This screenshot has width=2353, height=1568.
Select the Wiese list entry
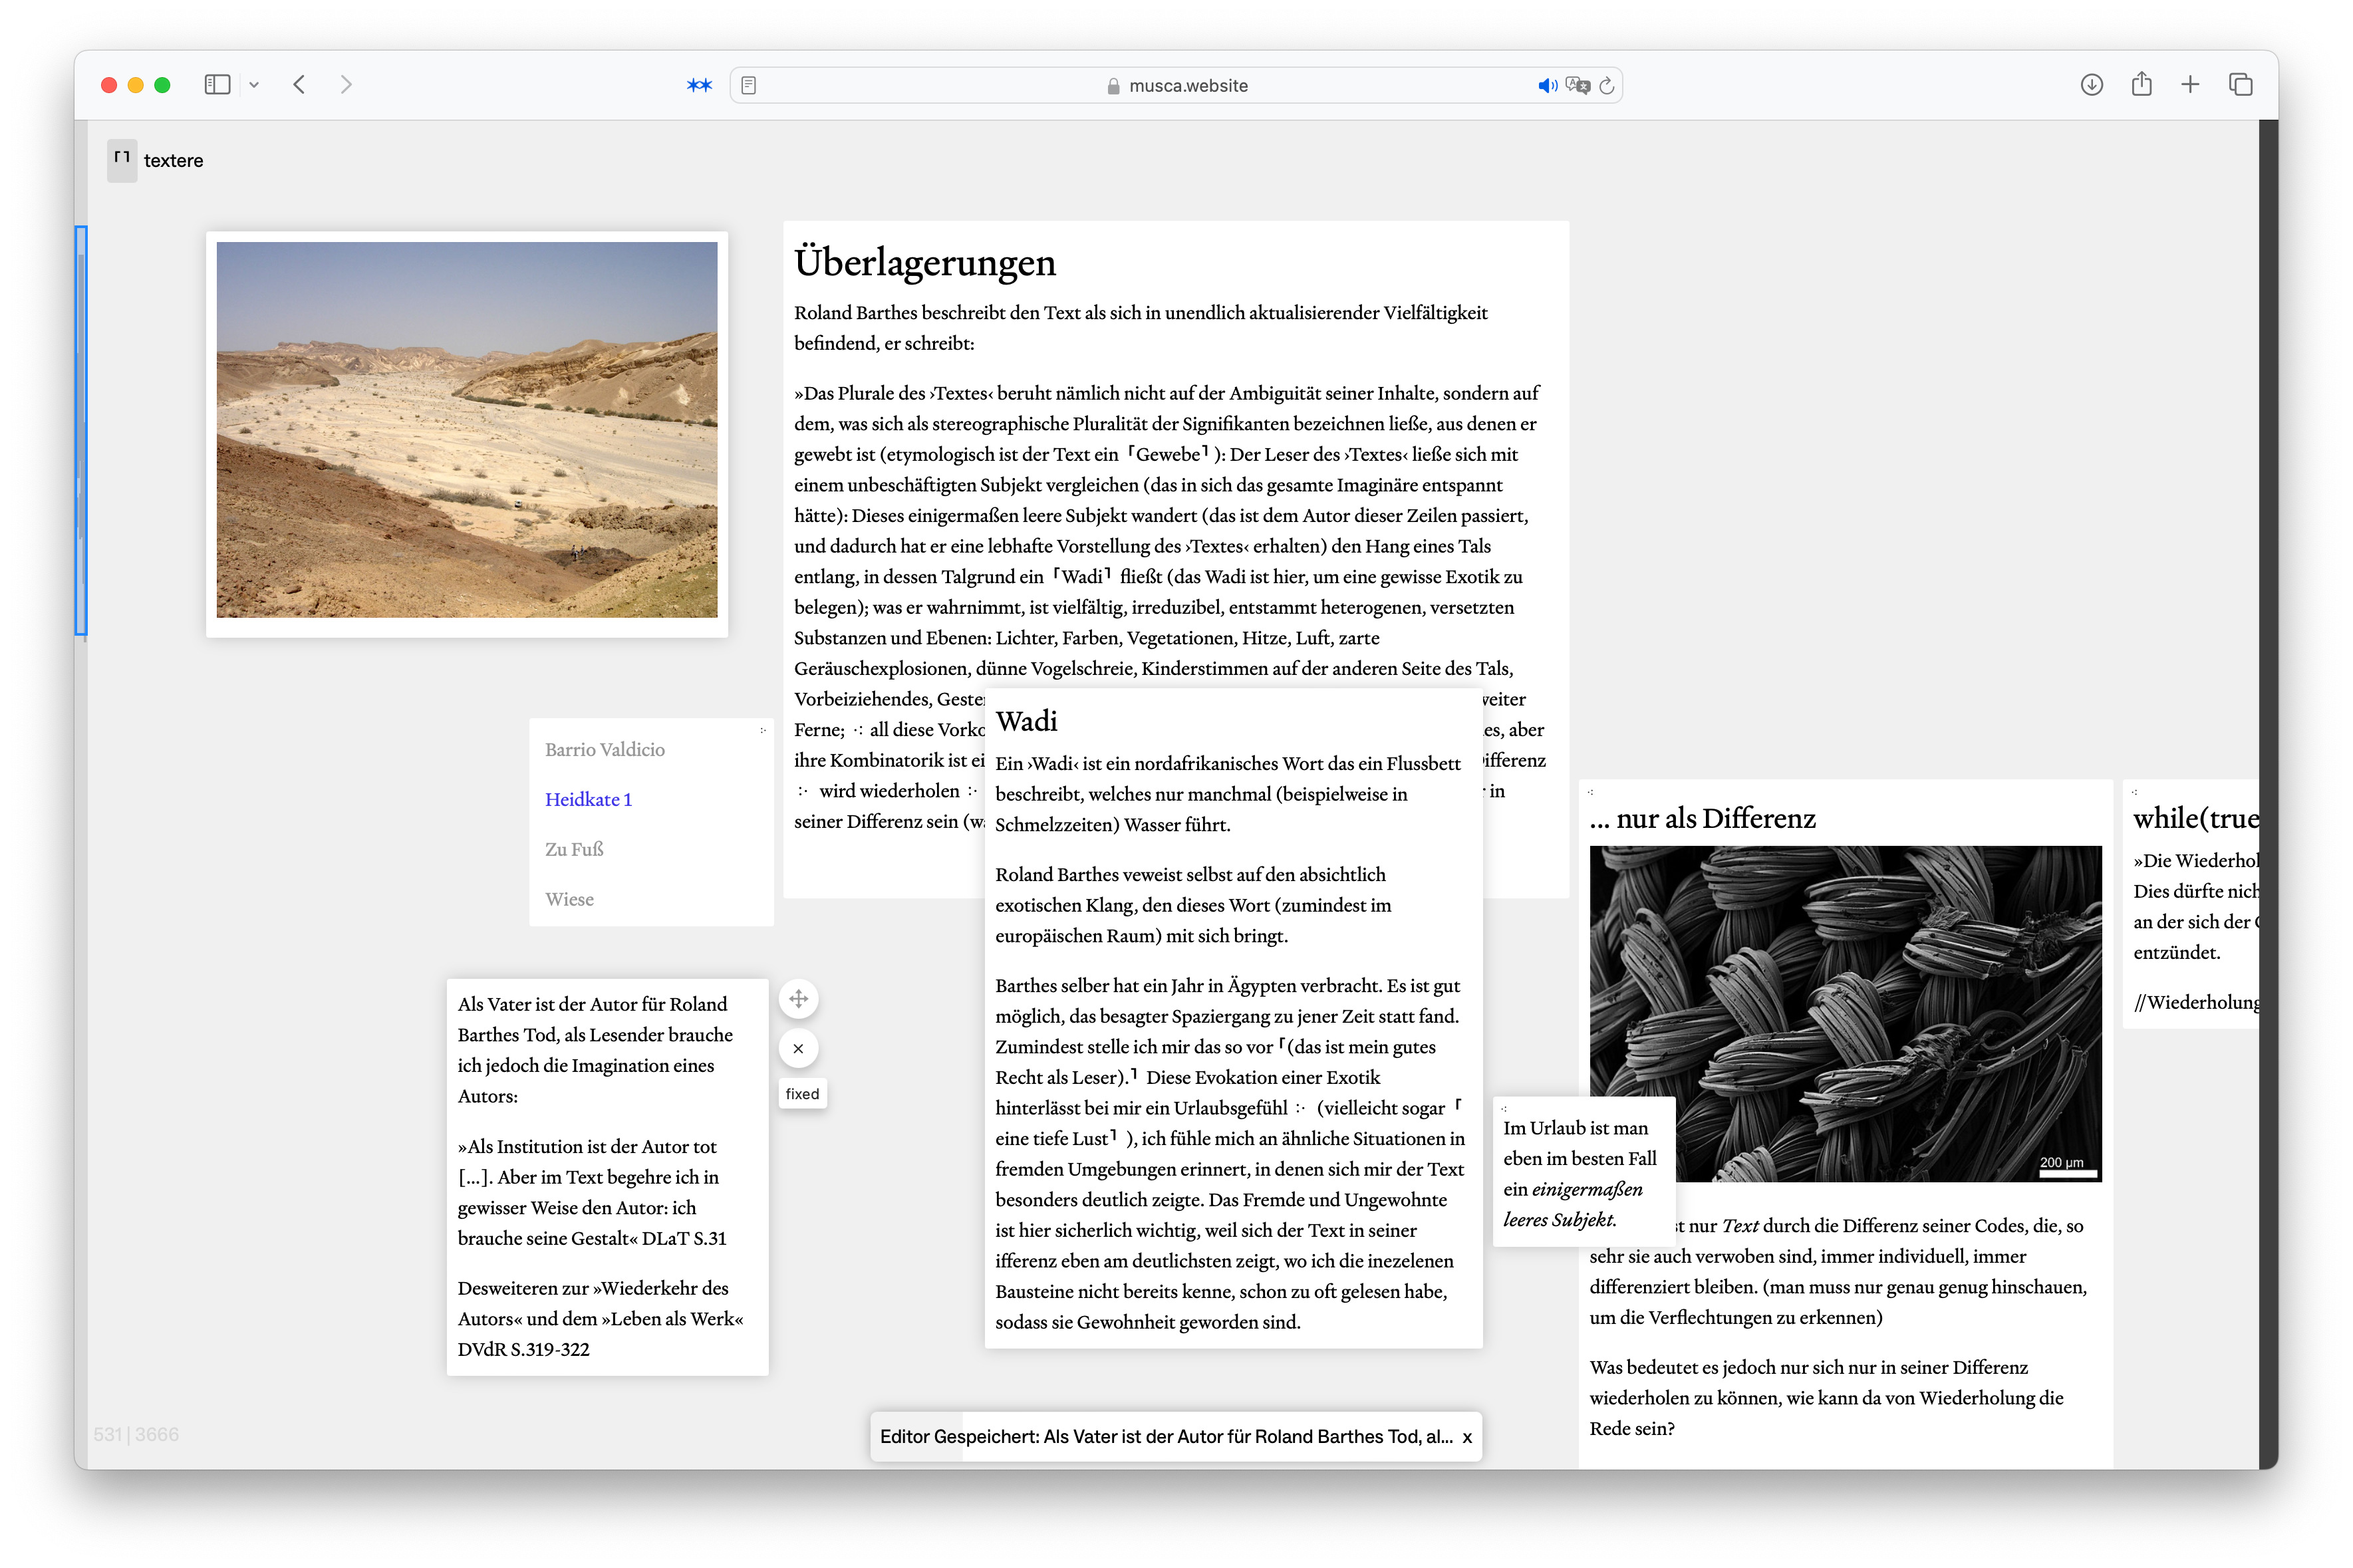[x=569, y=899]
